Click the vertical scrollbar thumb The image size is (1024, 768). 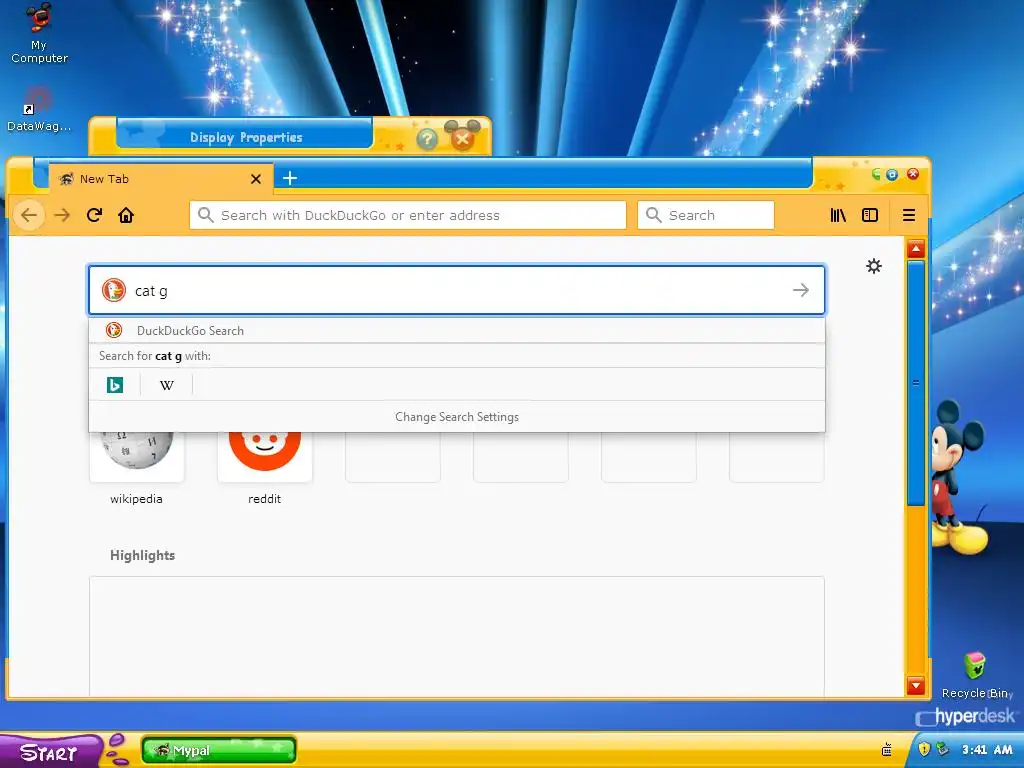pos(916,383)
